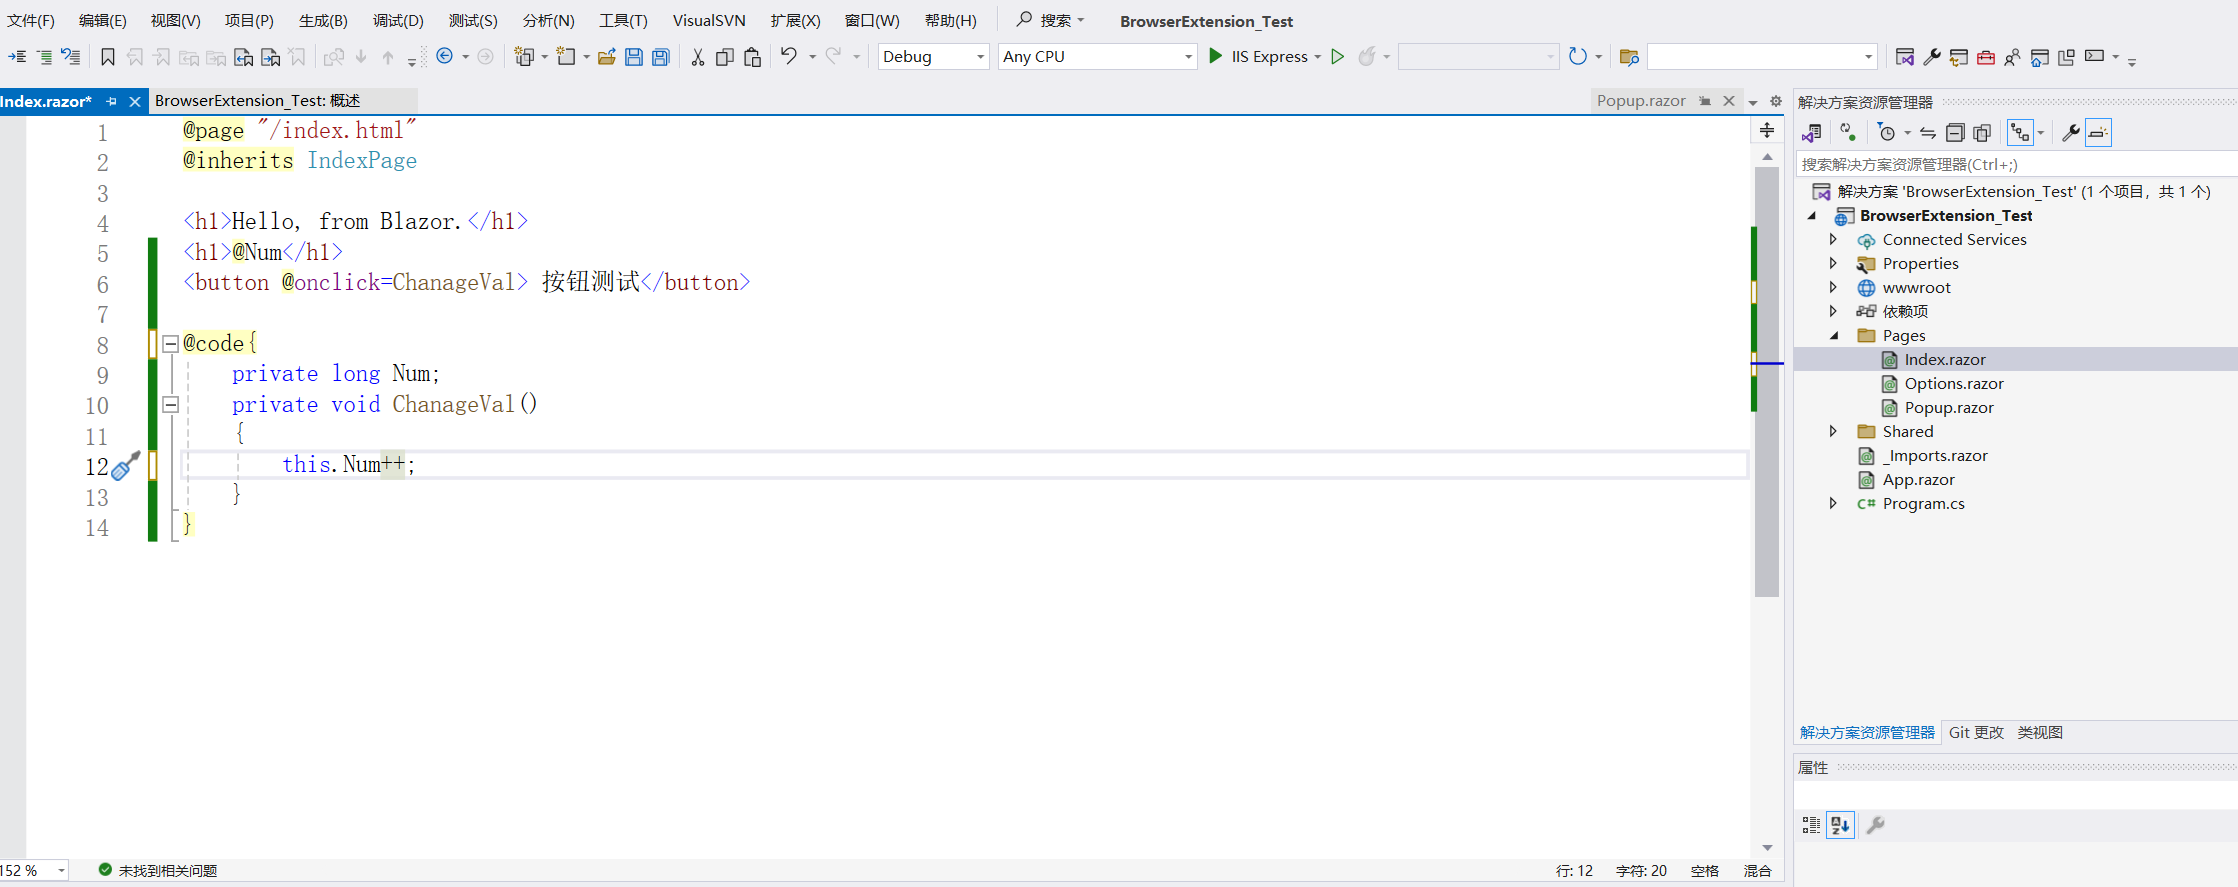
Task: Open the 调试(D) menu
Action: coord(398,20)
